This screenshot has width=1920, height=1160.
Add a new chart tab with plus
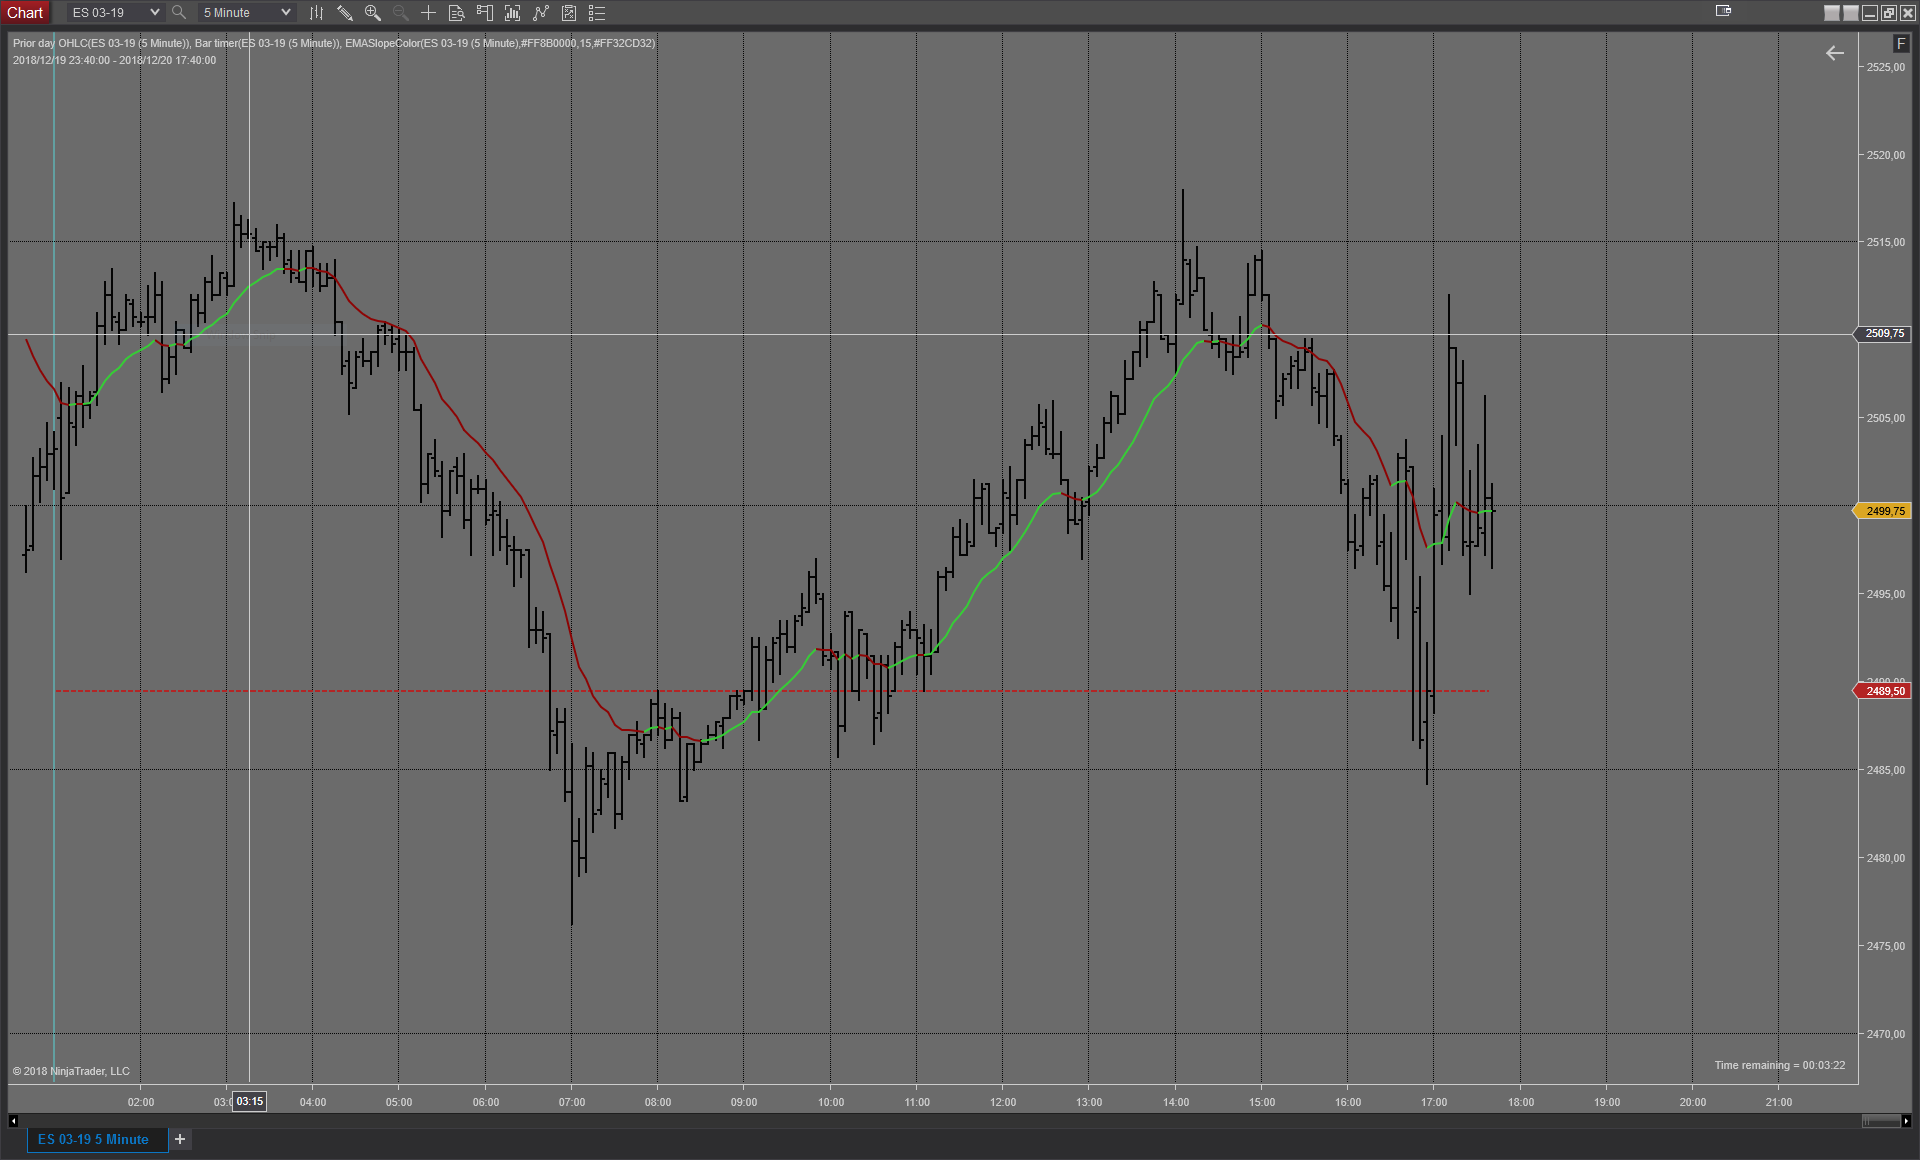(x=180, y=1139)
